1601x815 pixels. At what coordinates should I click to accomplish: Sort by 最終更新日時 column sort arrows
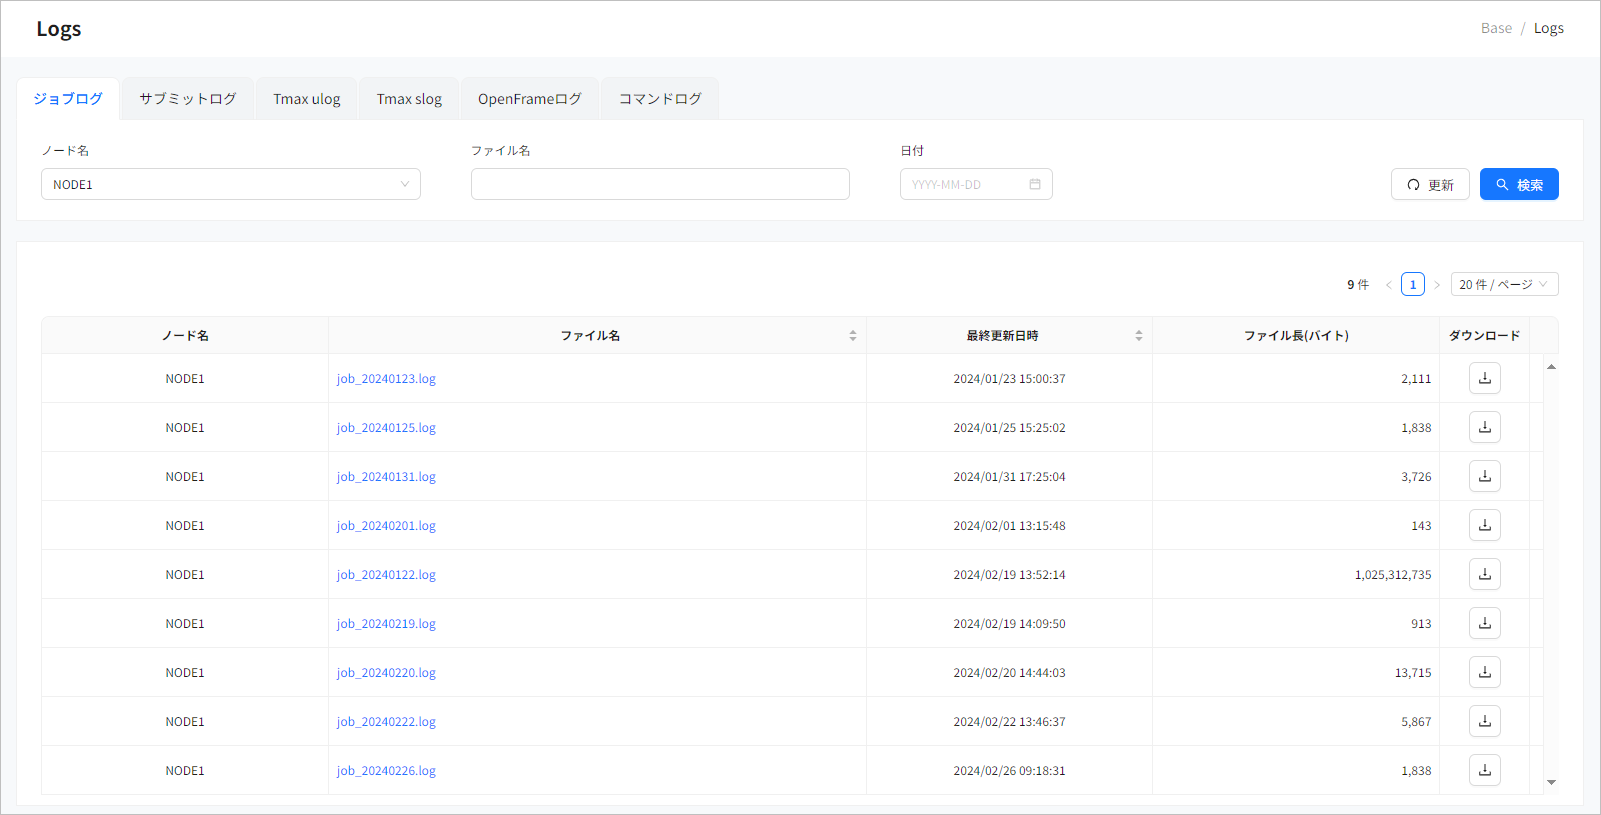pos(1138,336)
